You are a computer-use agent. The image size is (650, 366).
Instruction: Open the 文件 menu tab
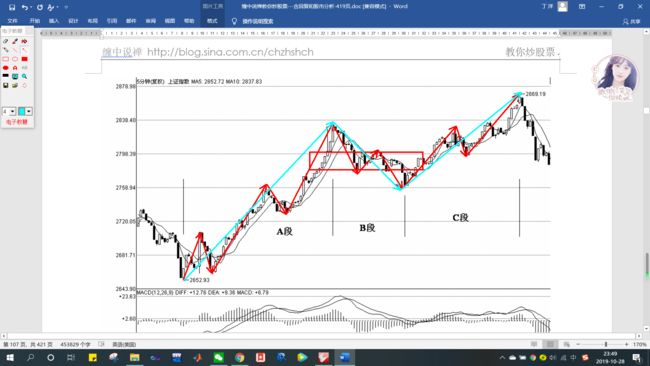[12, 21]
